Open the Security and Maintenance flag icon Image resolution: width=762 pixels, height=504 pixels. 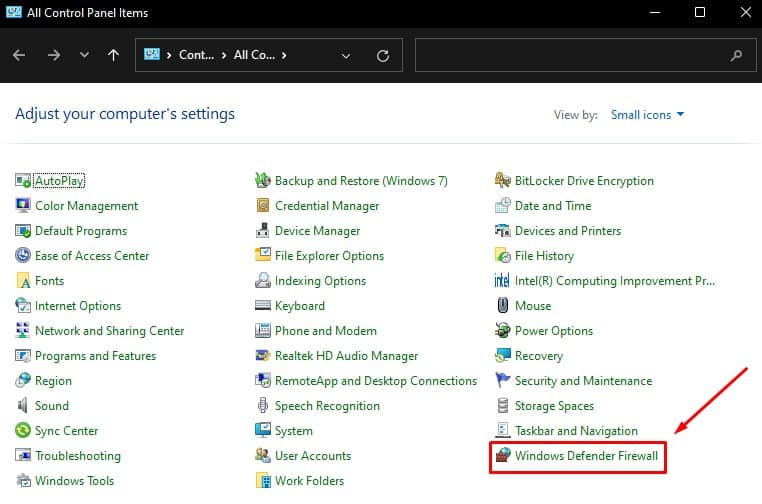click(x=502, y=381)
